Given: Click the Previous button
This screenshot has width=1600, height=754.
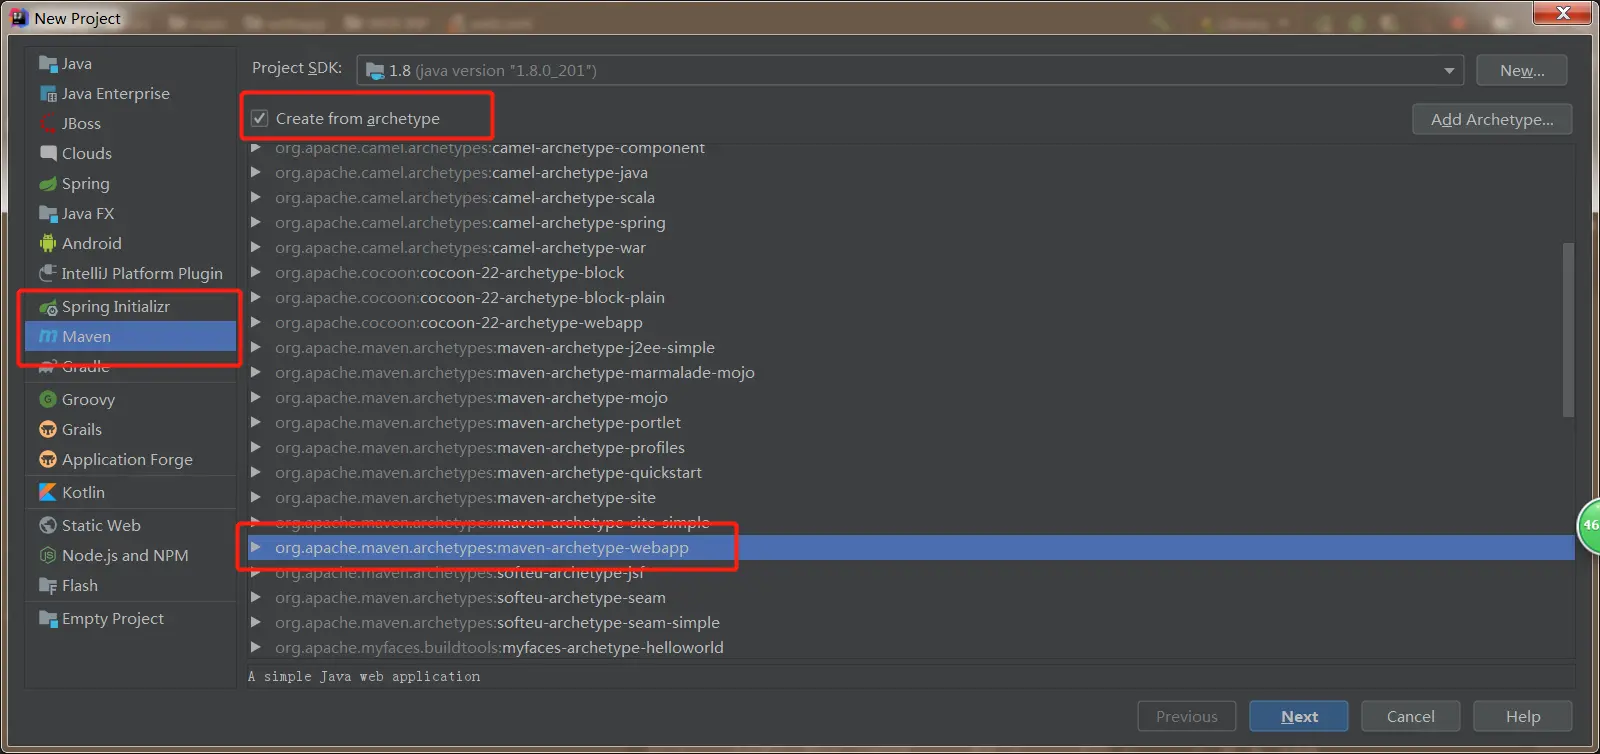Looking at the screenshot, I should 1187,716.
